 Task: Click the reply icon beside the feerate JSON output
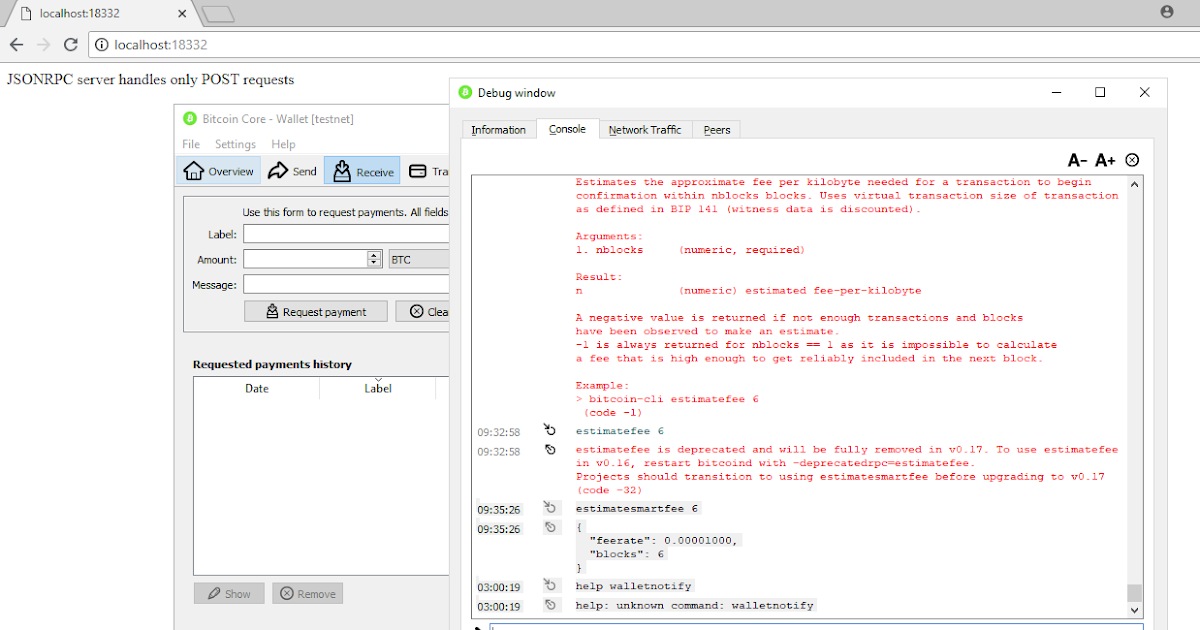click(x=550, y=527)
